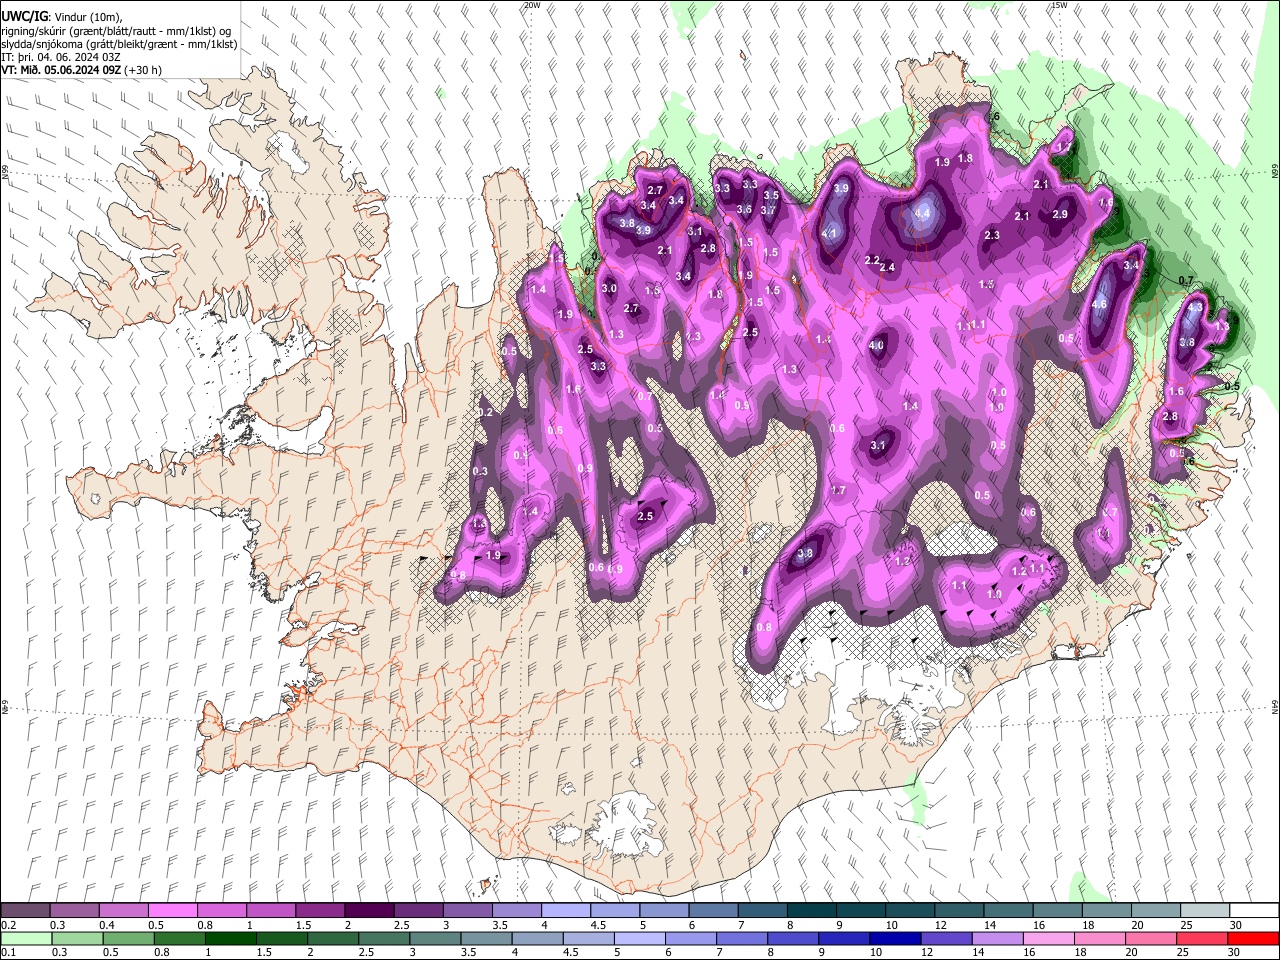1280x960 pixels.
Task: Select the 'rigning/skúrir' description line
Action: tap(118, 31)
